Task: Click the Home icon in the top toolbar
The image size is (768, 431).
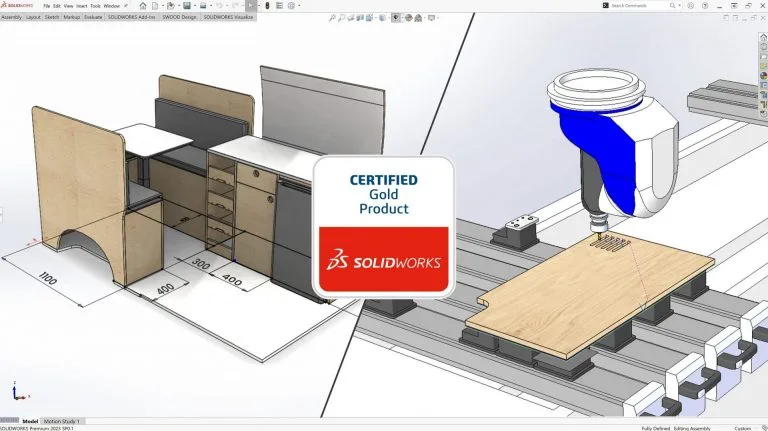Action: (143, 6)
